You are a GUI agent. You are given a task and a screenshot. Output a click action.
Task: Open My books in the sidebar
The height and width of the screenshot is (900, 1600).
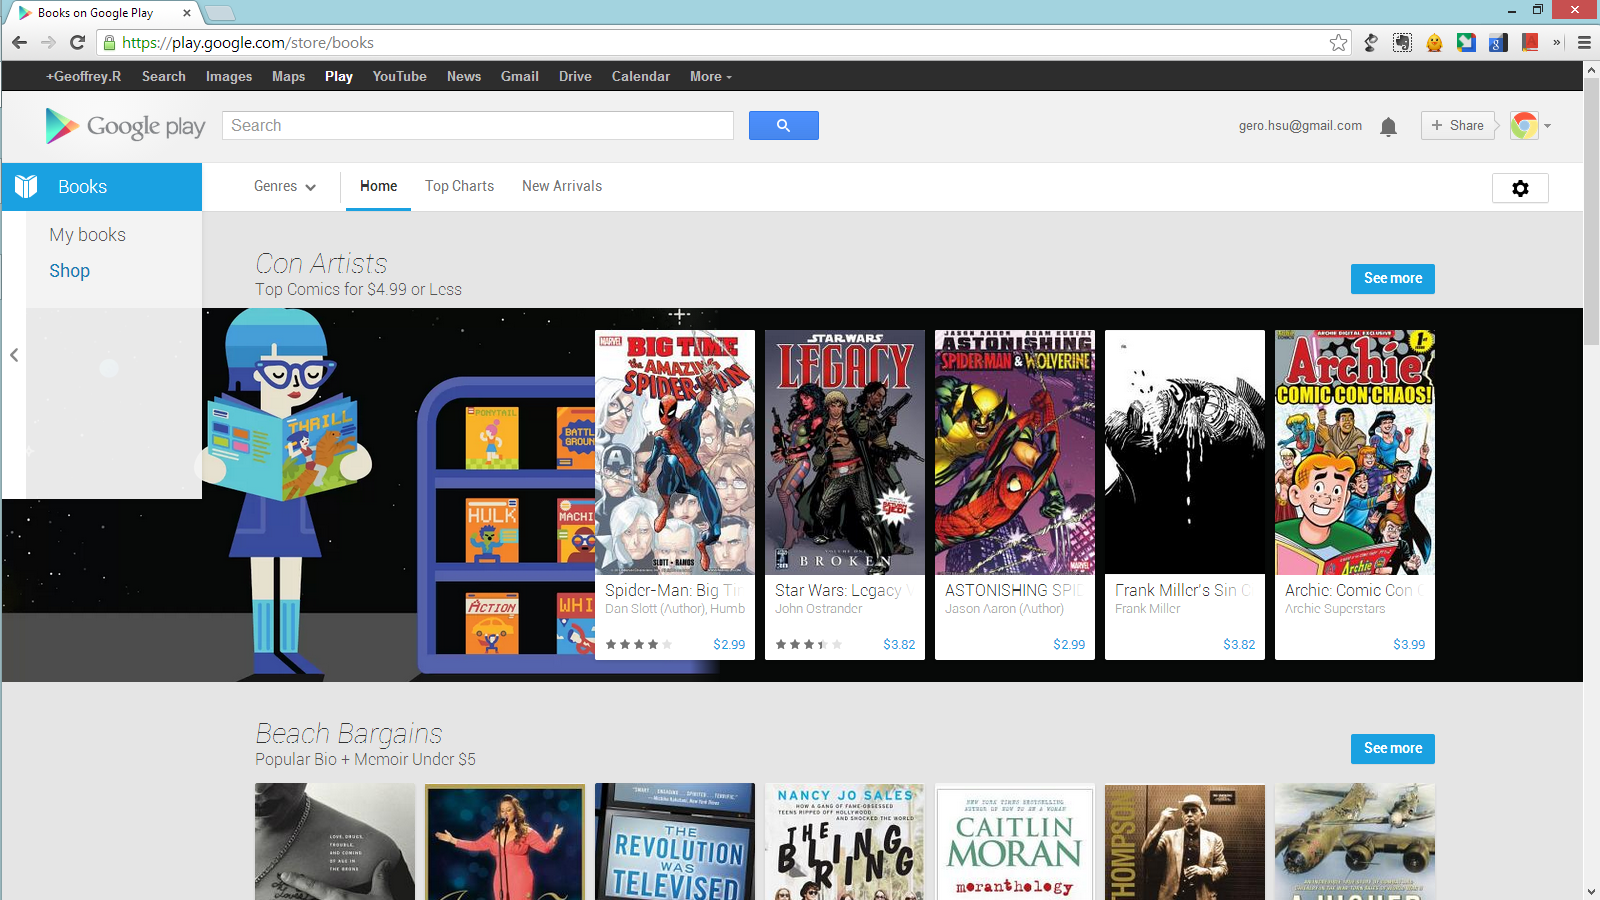(x=87, y=234)
